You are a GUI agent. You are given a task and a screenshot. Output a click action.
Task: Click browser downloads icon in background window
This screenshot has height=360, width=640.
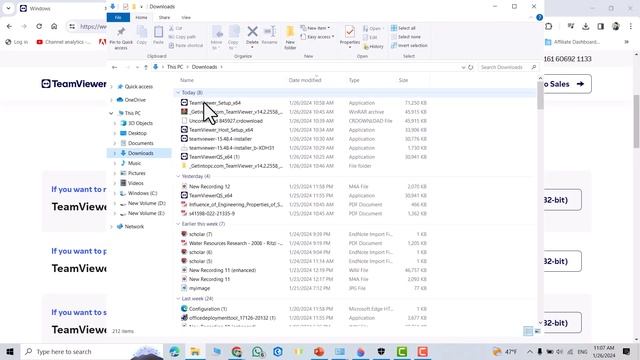585,27
